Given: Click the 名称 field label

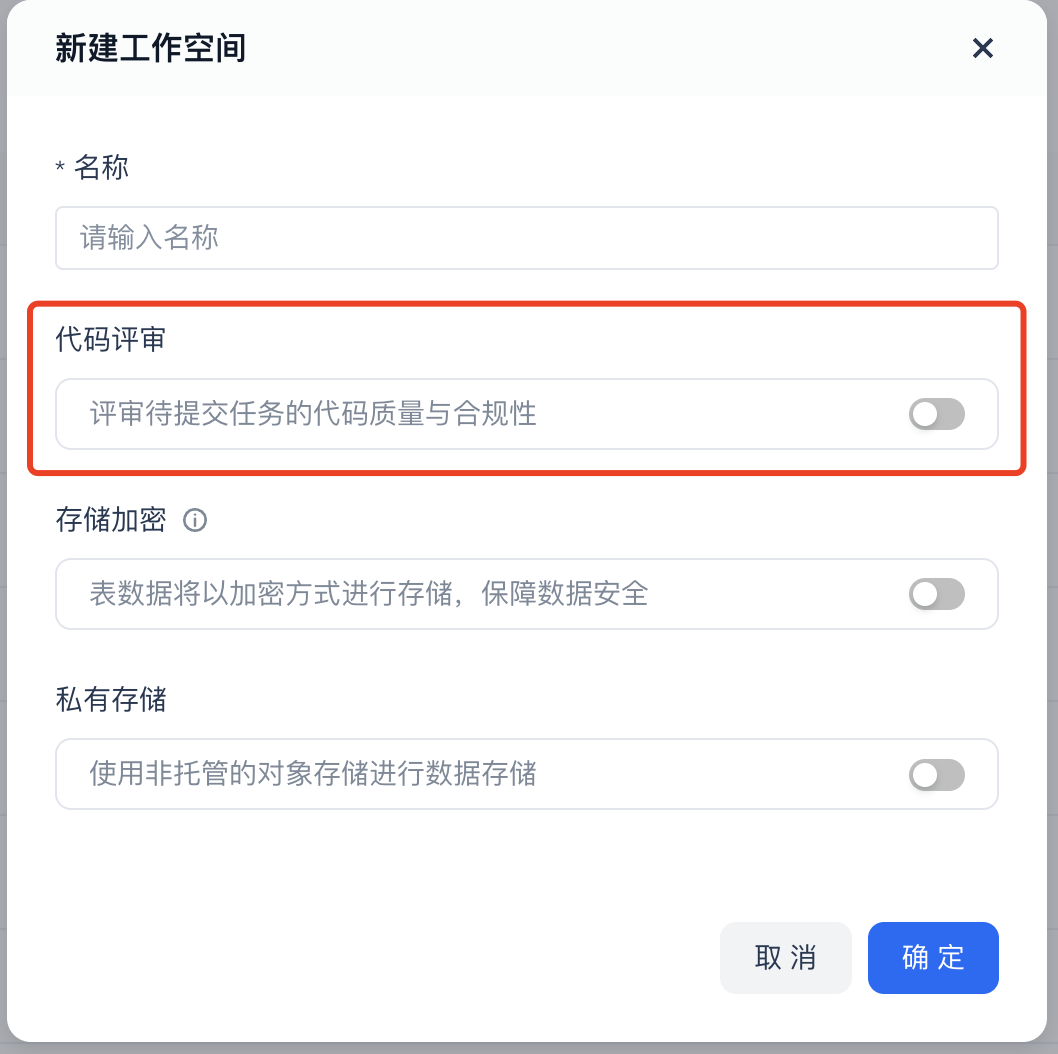Looking at the screenshot, I should click(101, 167).
